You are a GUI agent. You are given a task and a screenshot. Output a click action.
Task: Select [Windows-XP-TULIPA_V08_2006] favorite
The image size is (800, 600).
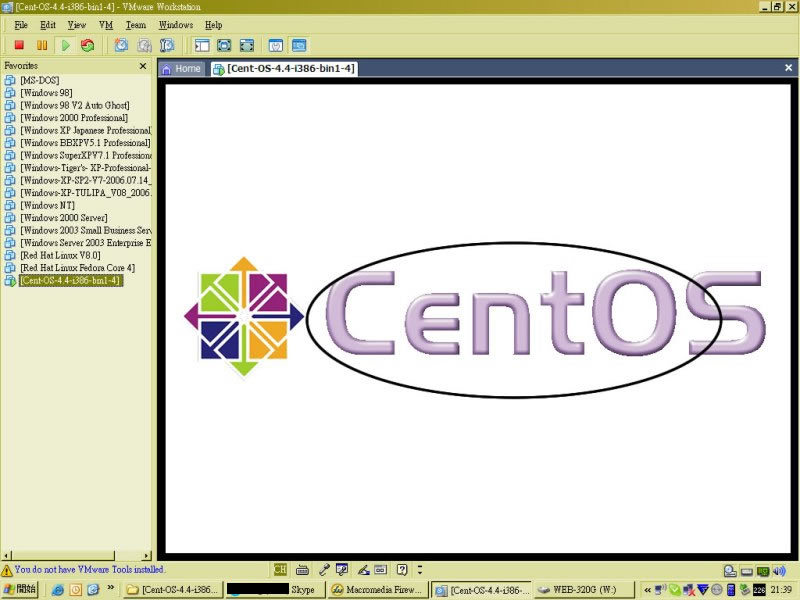pos(78,193)
